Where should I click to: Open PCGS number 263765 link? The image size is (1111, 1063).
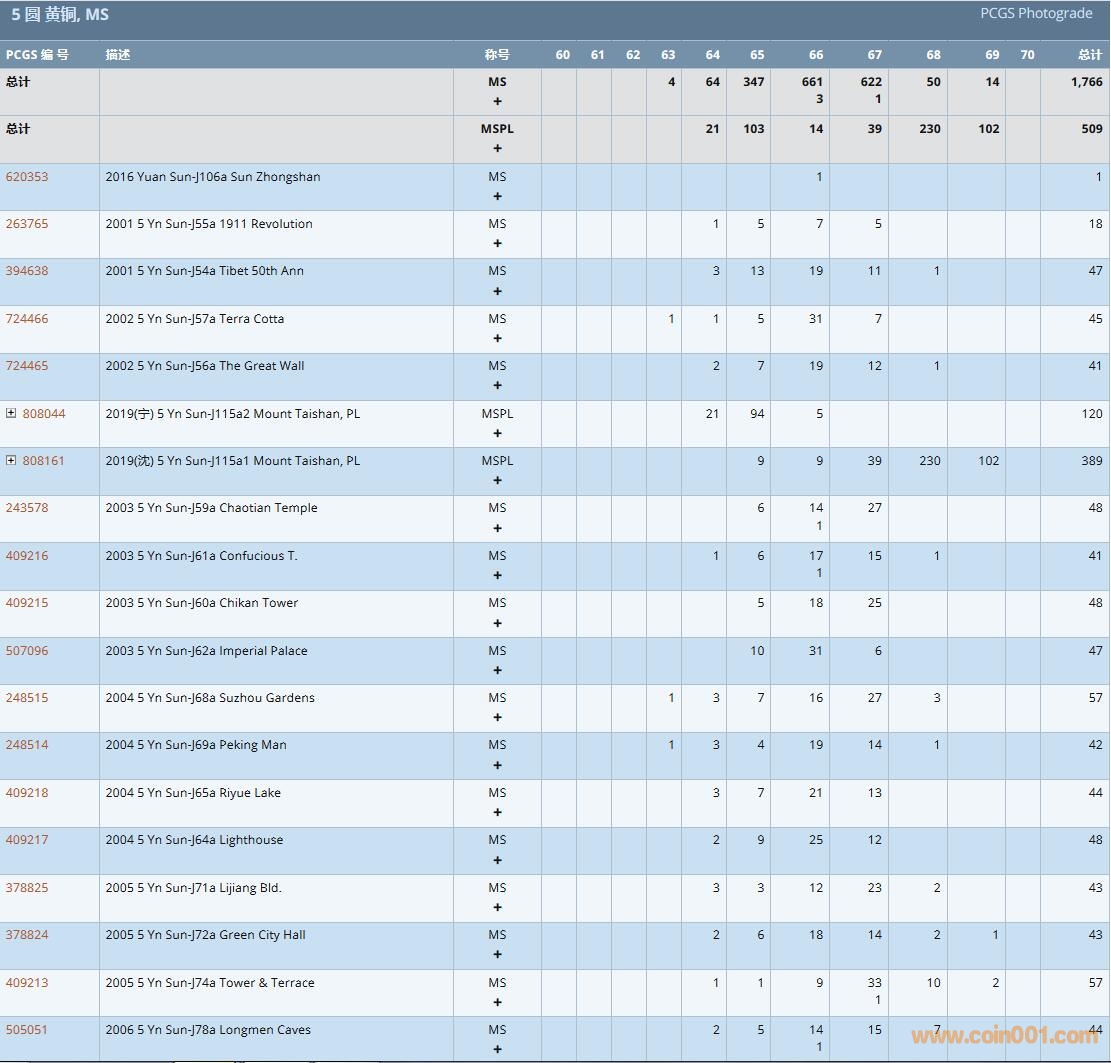coord(27,224)
